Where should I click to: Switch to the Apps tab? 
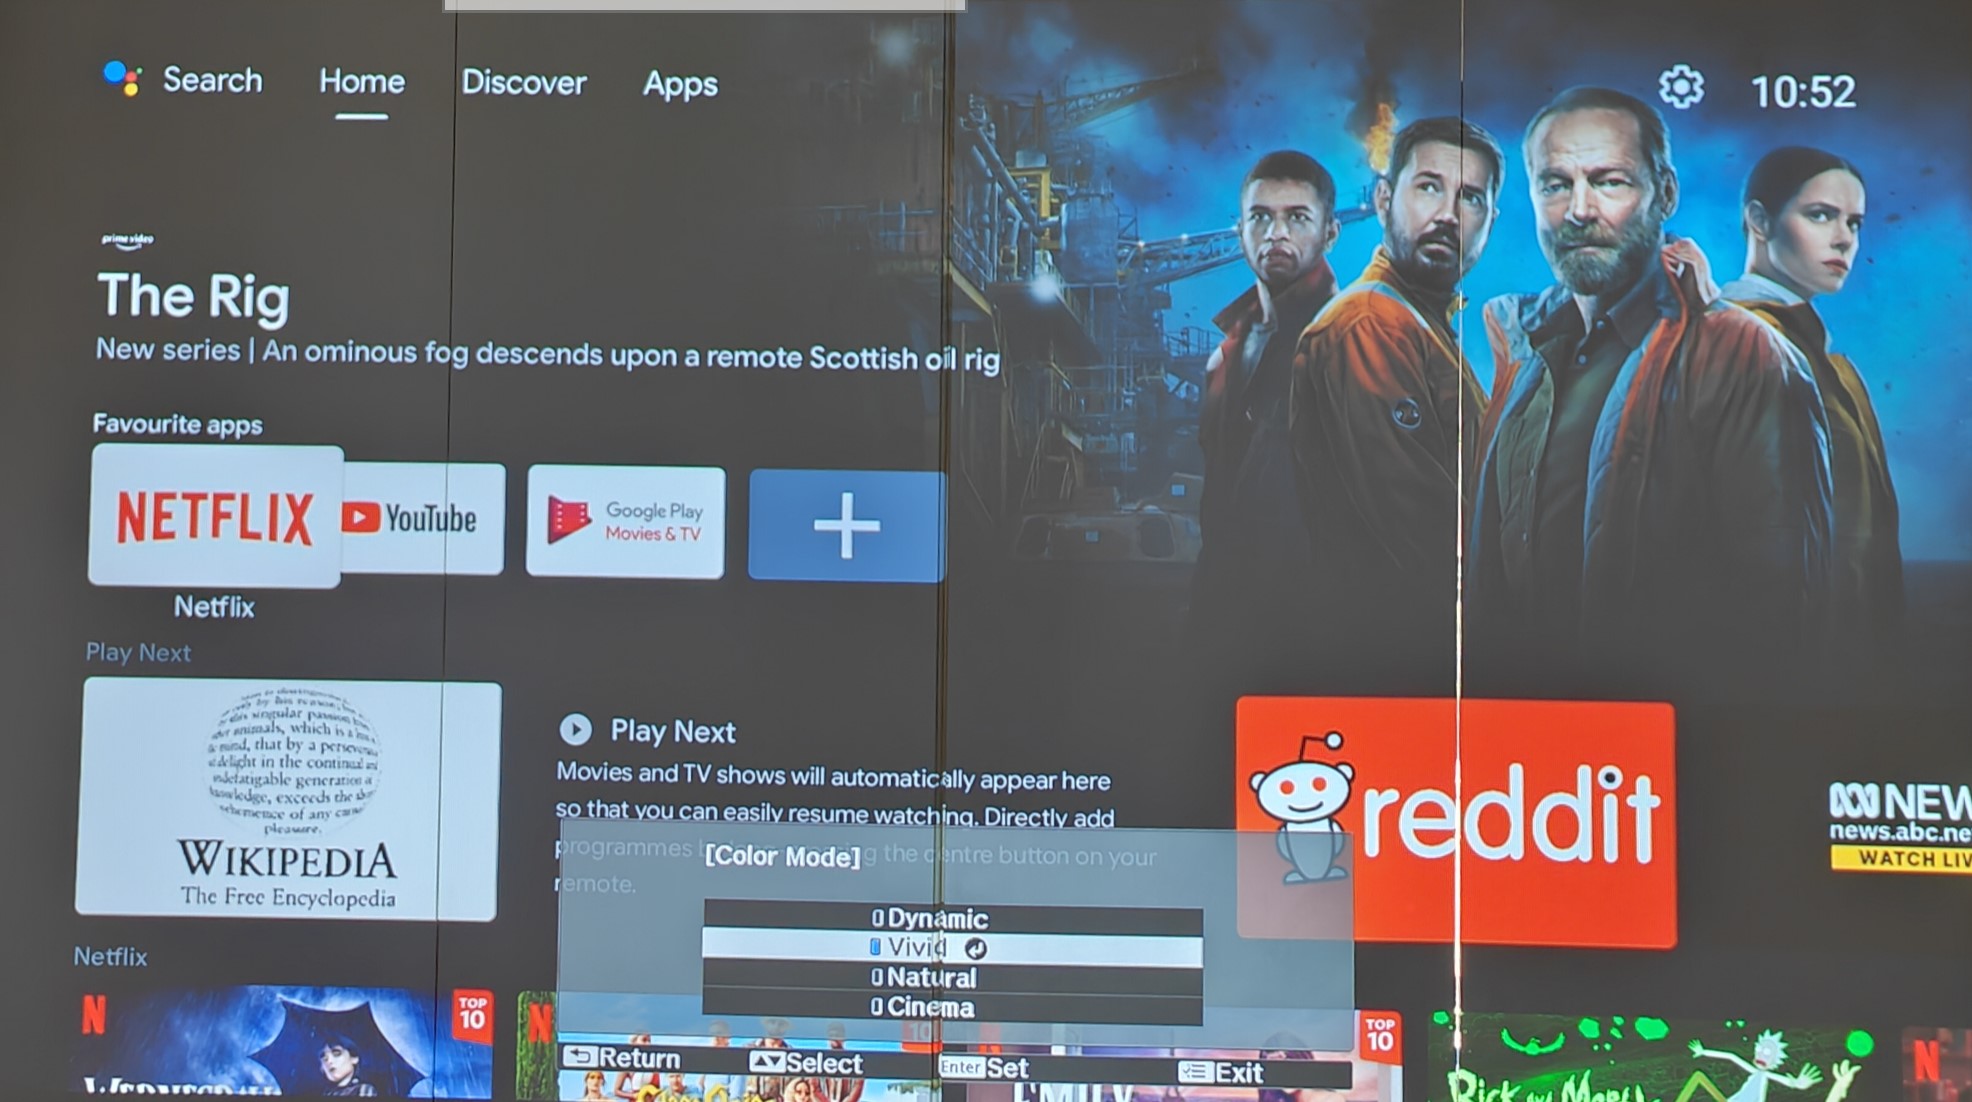pyautogui.click(x=680, y=84)
